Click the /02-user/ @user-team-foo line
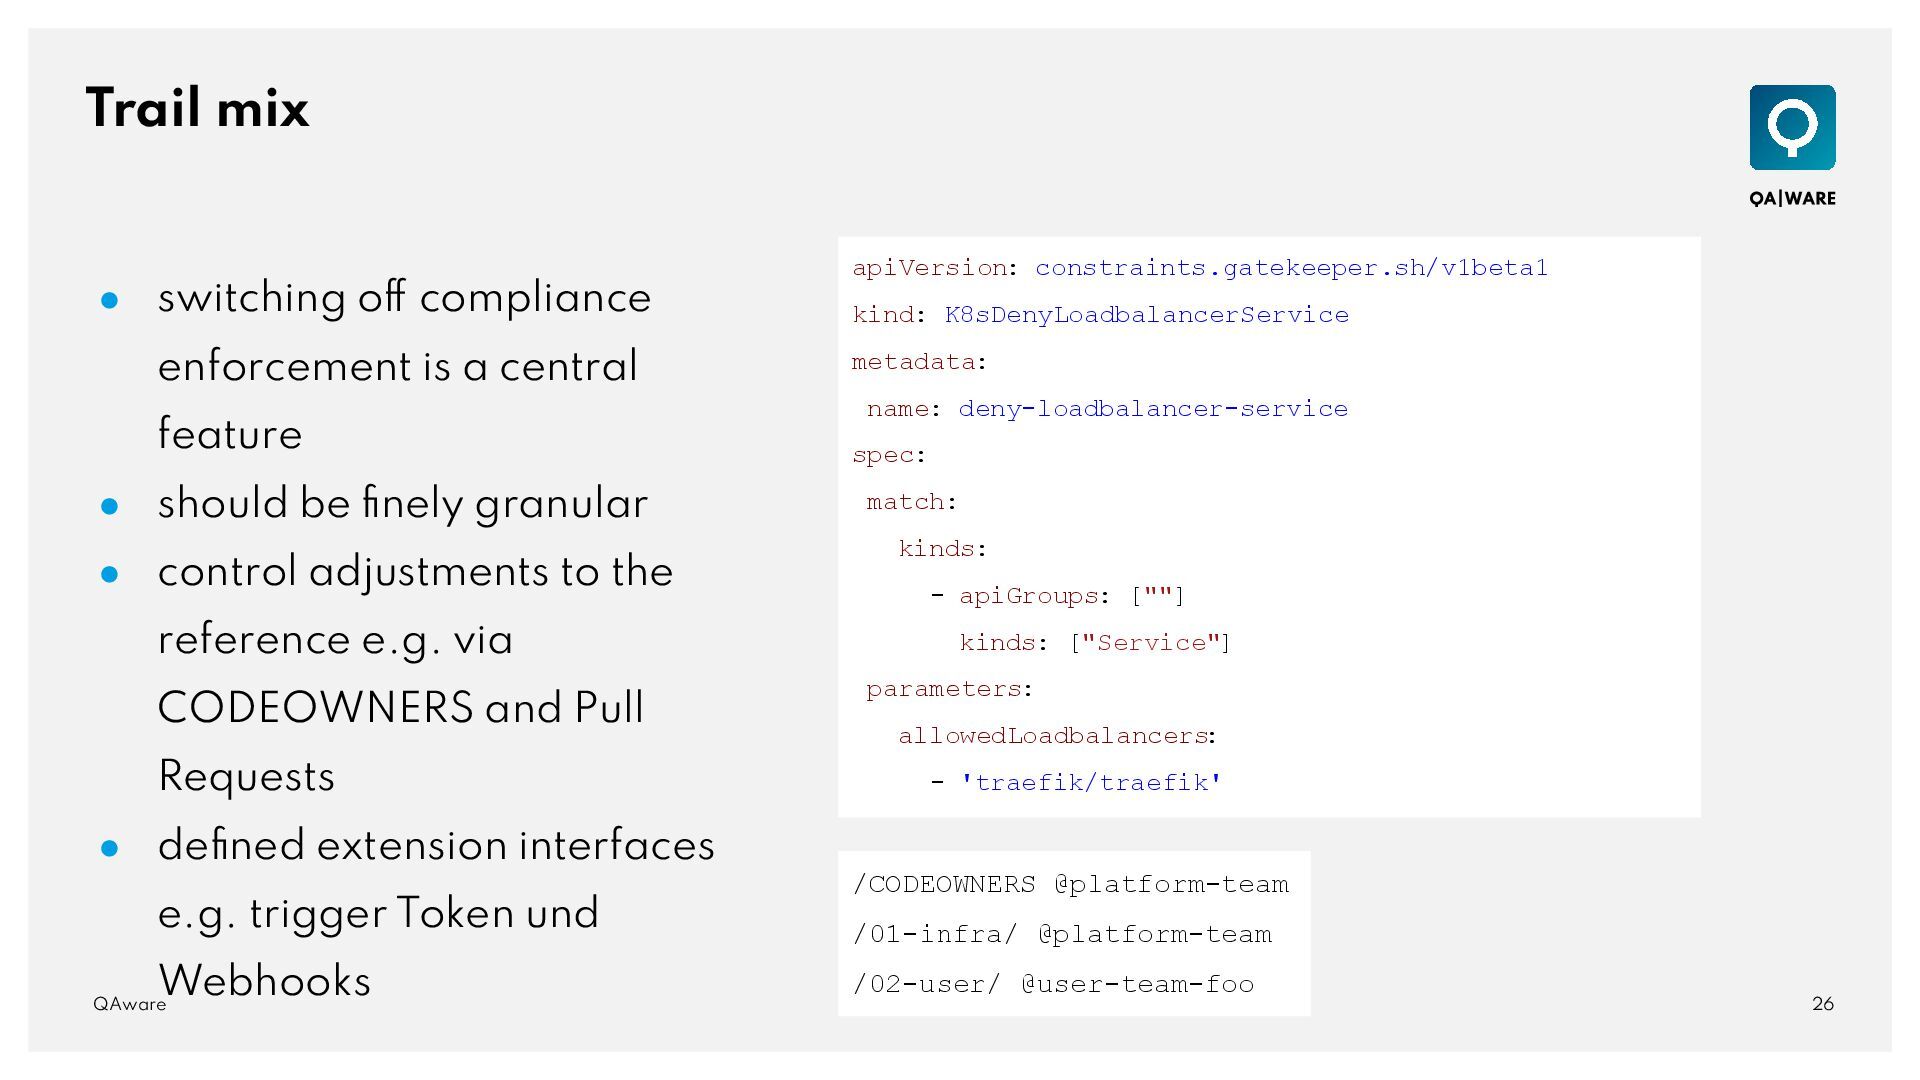Screen dimensions: 1920x1080 pyautogui.click(x=1053, y=985)
